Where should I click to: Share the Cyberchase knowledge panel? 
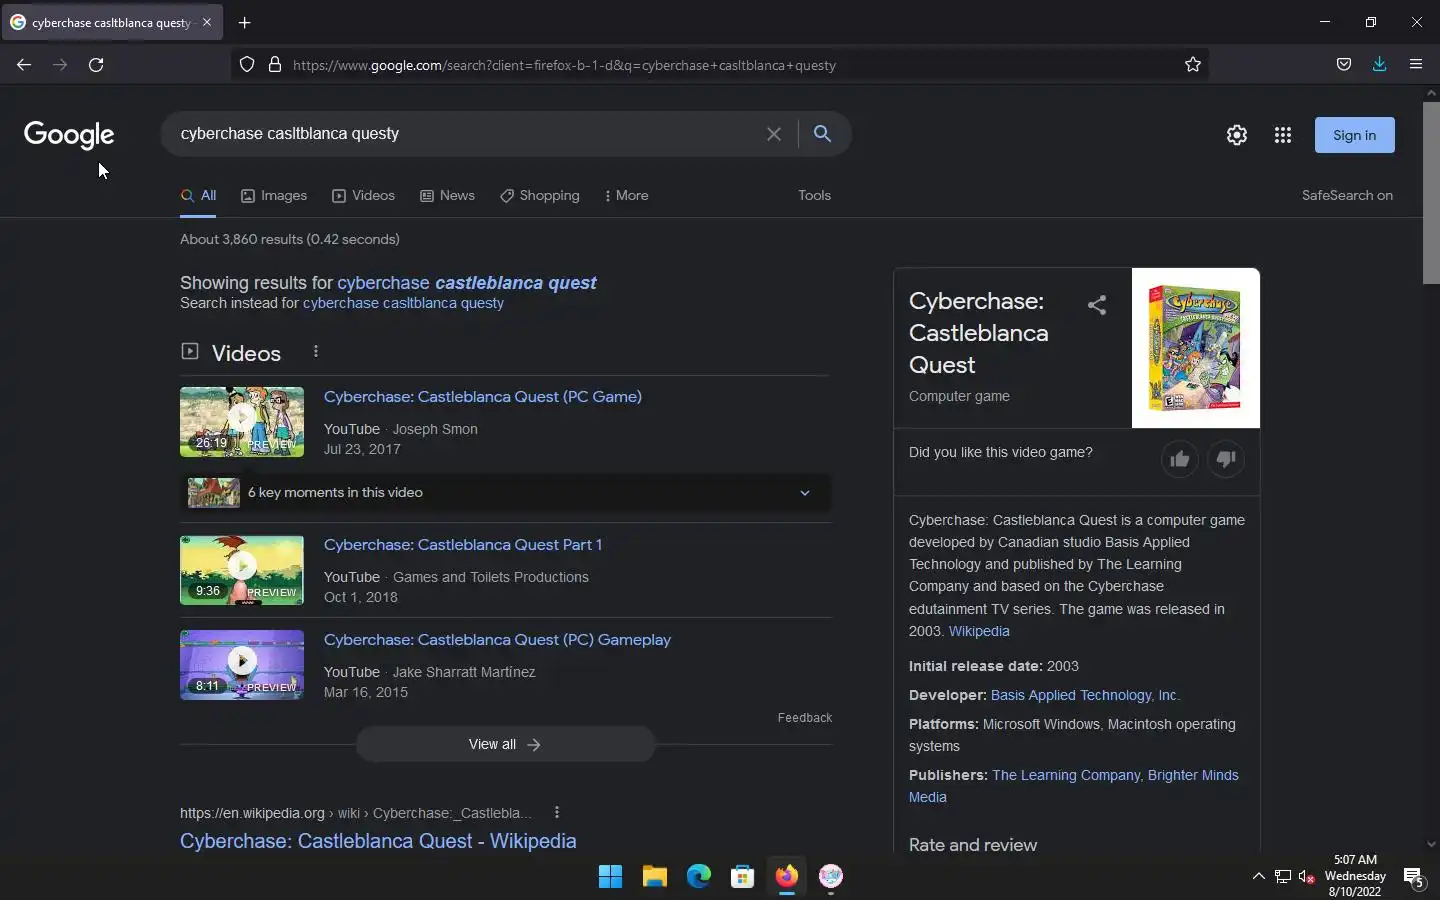pos(1097,305)
